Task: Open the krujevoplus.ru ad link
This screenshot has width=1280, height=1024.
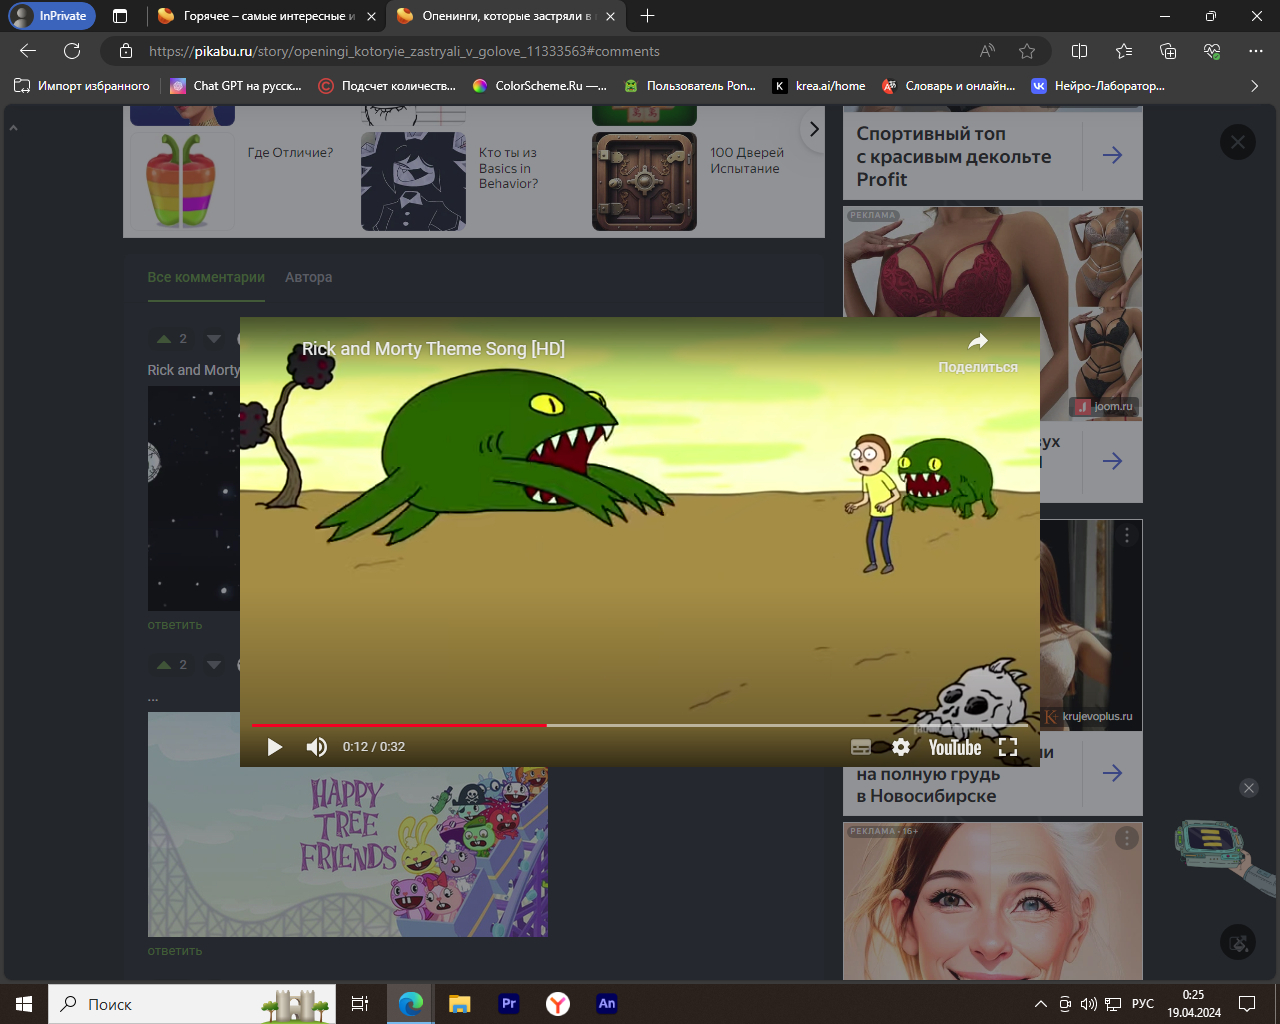Action: [1090, 716]
